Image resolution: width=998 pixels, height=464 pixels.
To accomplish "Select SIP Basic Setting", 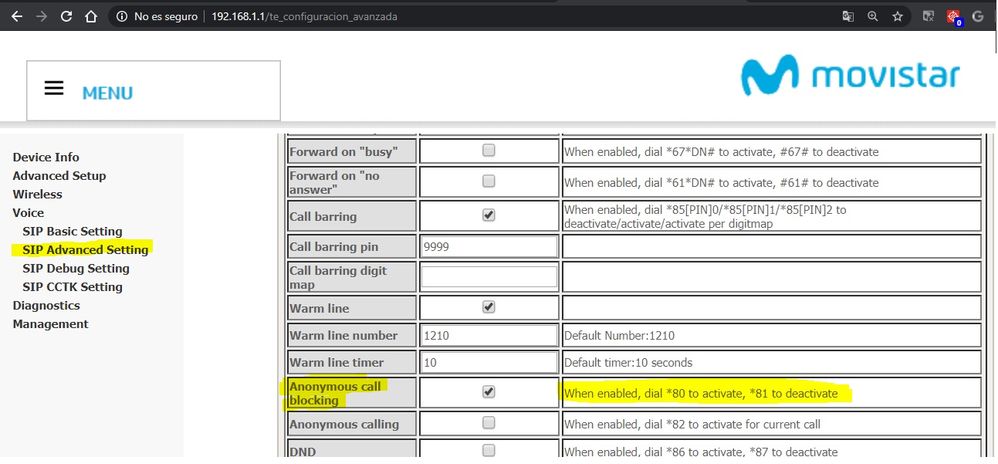I will point(72,231).
